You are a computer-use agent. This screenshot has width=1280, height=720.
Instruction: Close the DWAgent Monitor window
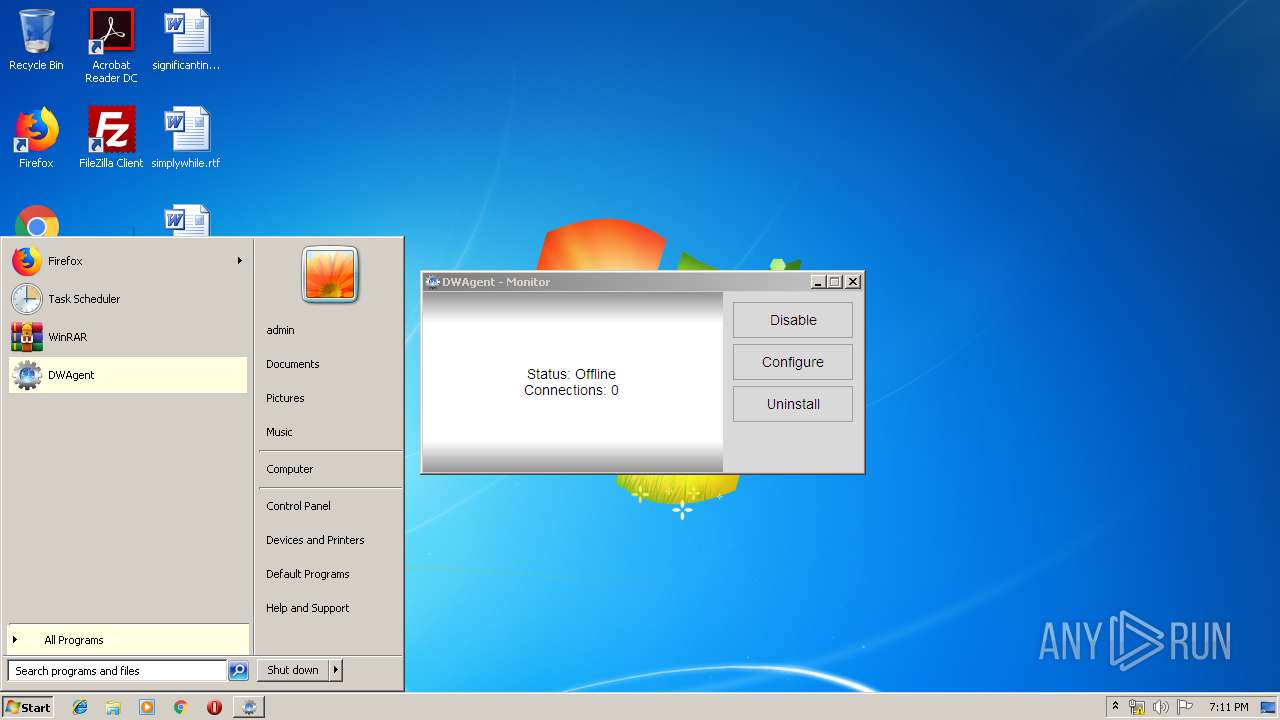[x=853, y=282]
